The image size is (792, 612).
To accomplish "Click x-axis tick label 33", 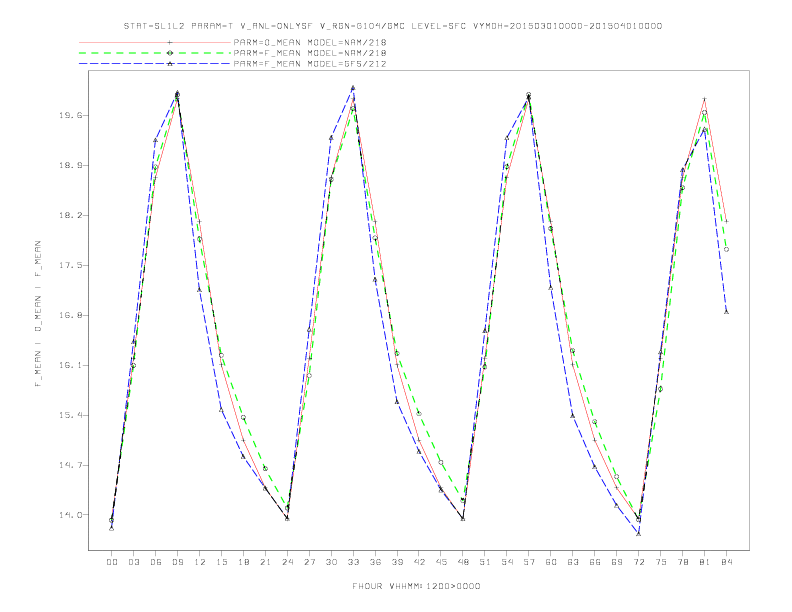I will pos(353,562).
